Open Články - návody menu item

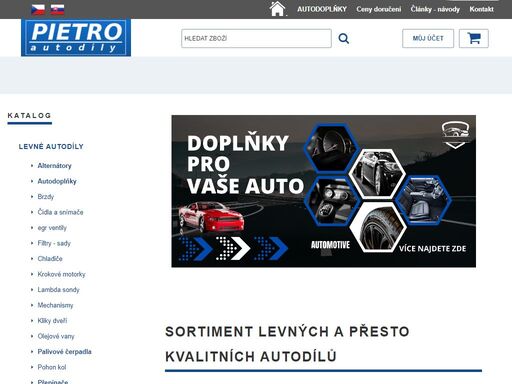435,9
